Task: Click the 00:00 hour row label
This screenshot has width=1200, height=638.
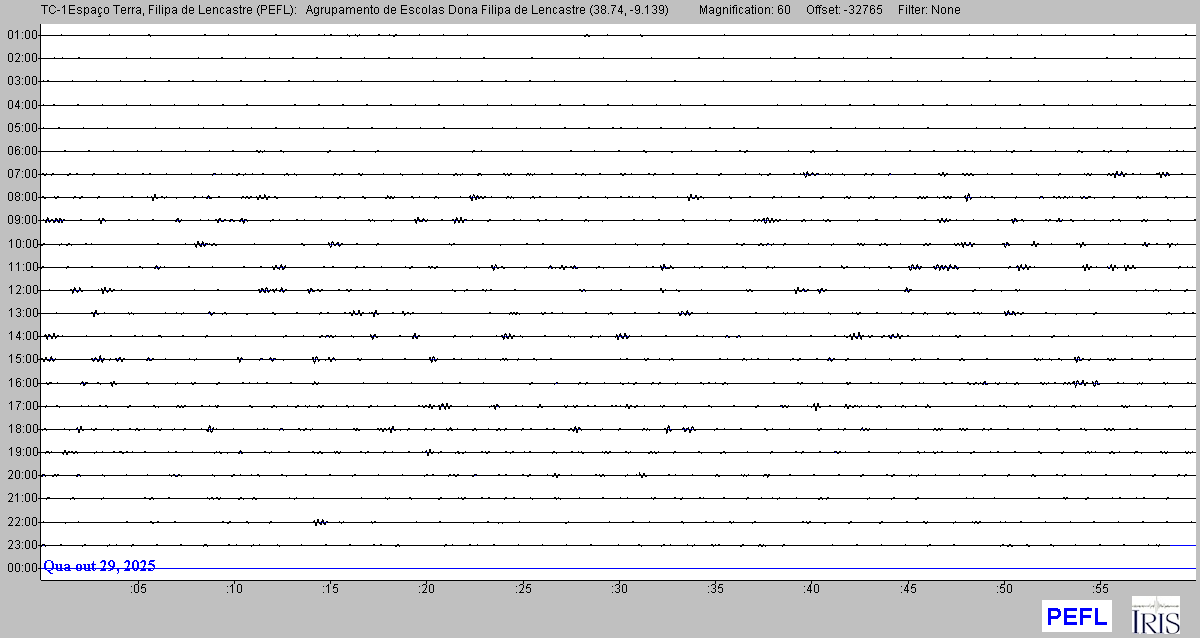Action: pyautogui.click(x=22, y=568)
